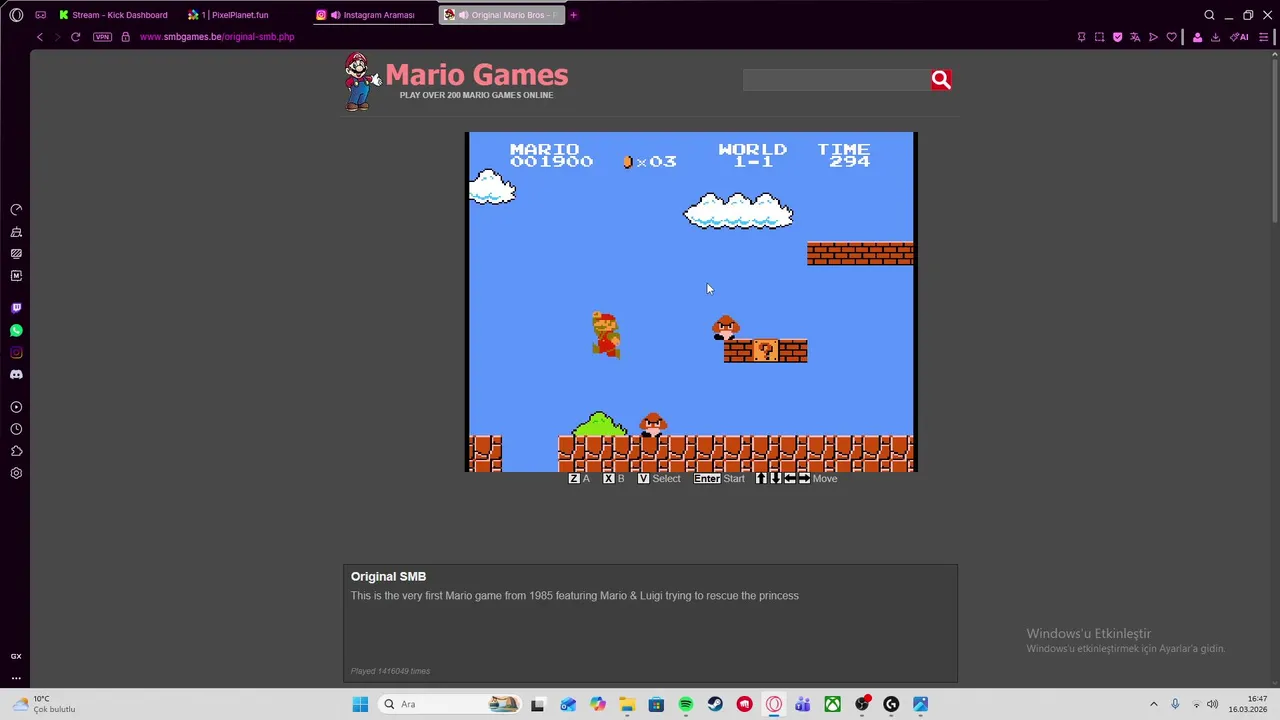The width and height of the screenshot is (1280, 720).
Task: Open the weather widget showing 10°C
Action: coord(44,704)
